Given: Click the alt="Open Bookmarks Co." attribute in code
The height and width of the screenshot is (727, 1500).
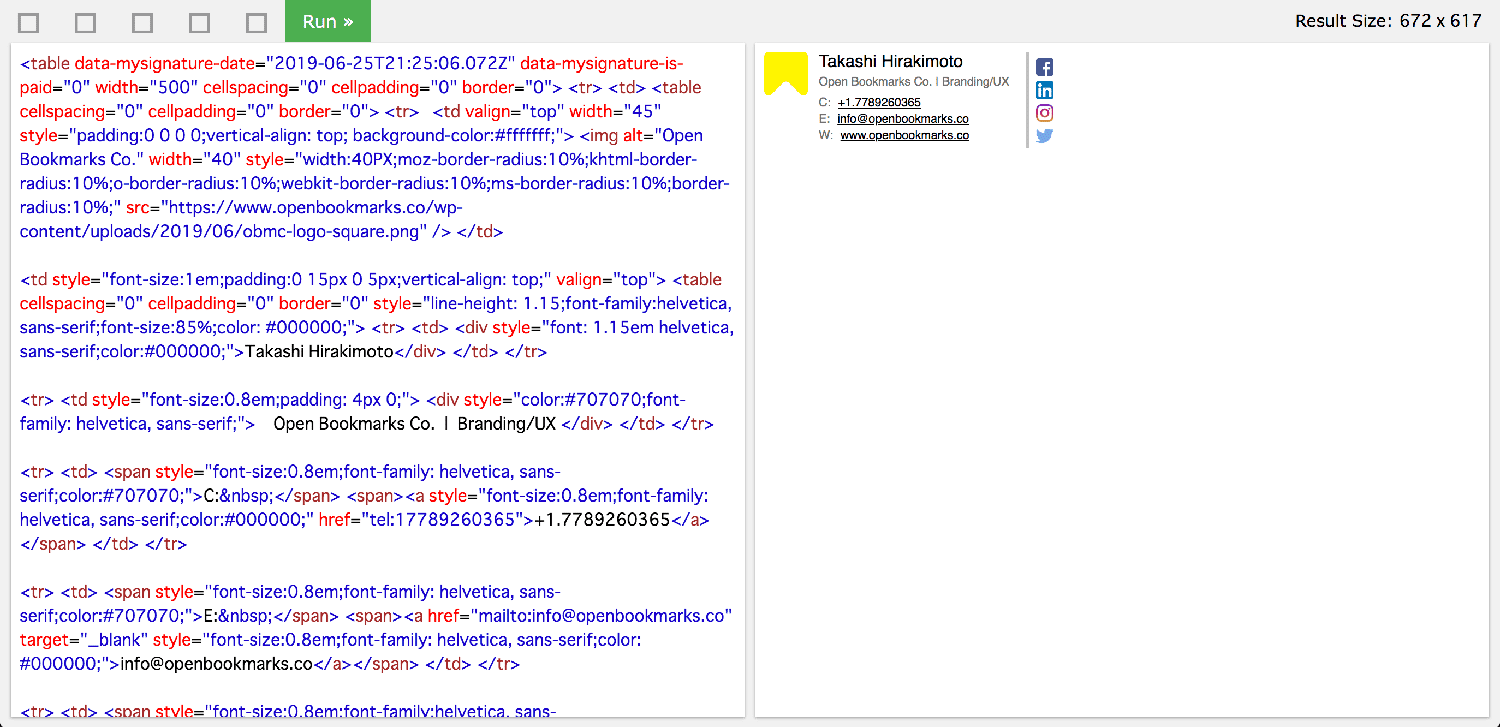Looking at the screenshot, I should point(361,148).
